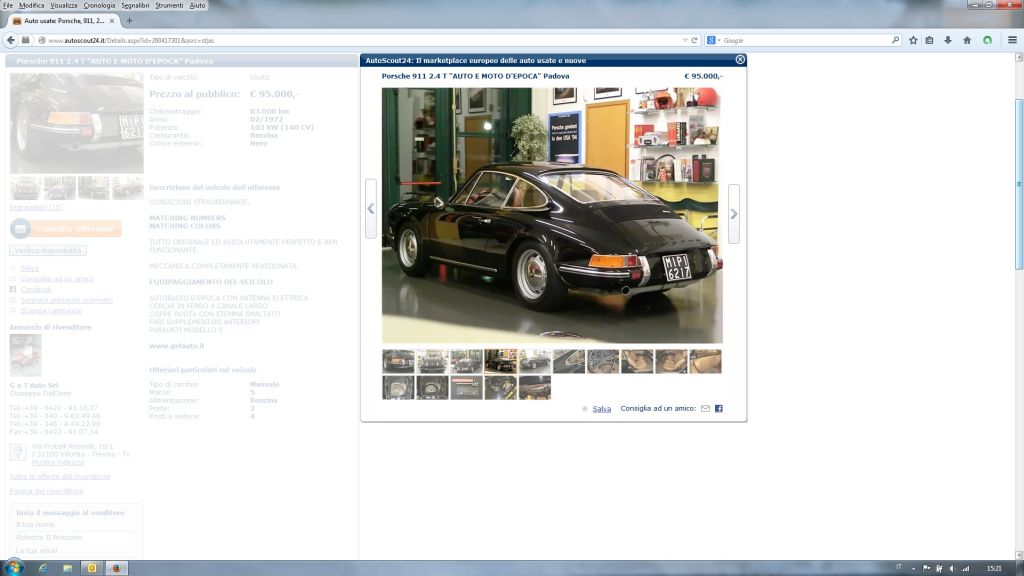Reload the current page
1024x576 pixels.
click(695, 40)
